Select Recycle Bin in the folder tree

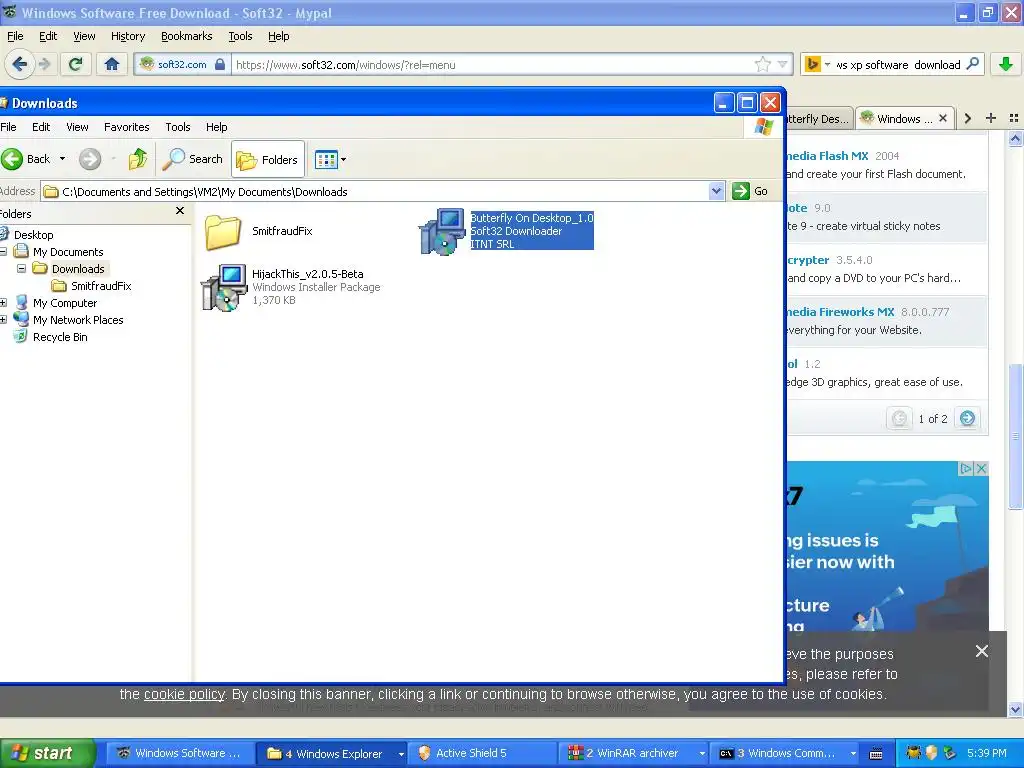[x=60, y=337]
